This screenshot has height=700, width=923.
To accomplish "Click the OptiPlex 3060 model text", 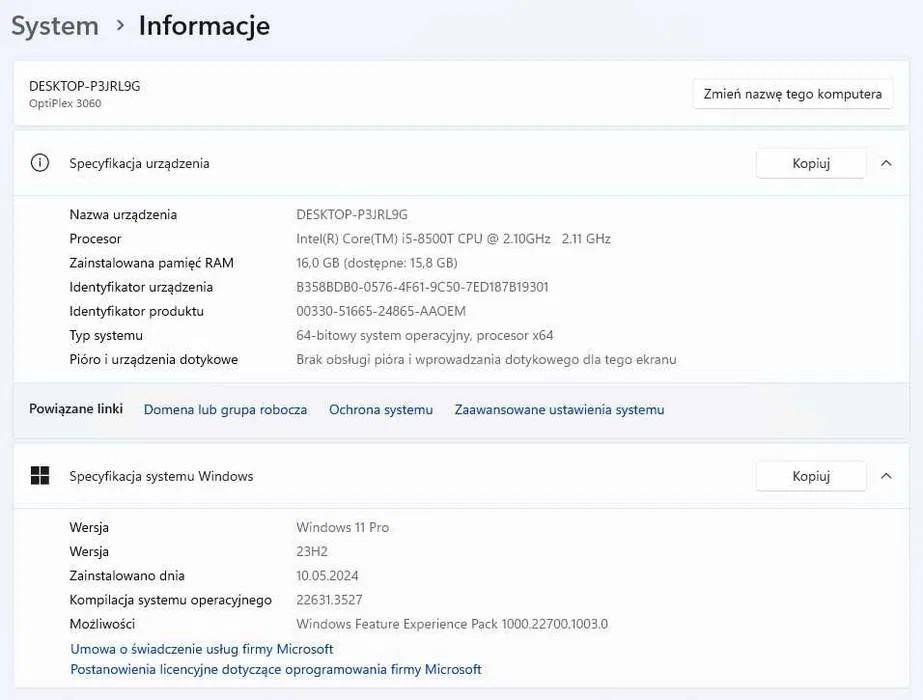I will coord(65,103).
